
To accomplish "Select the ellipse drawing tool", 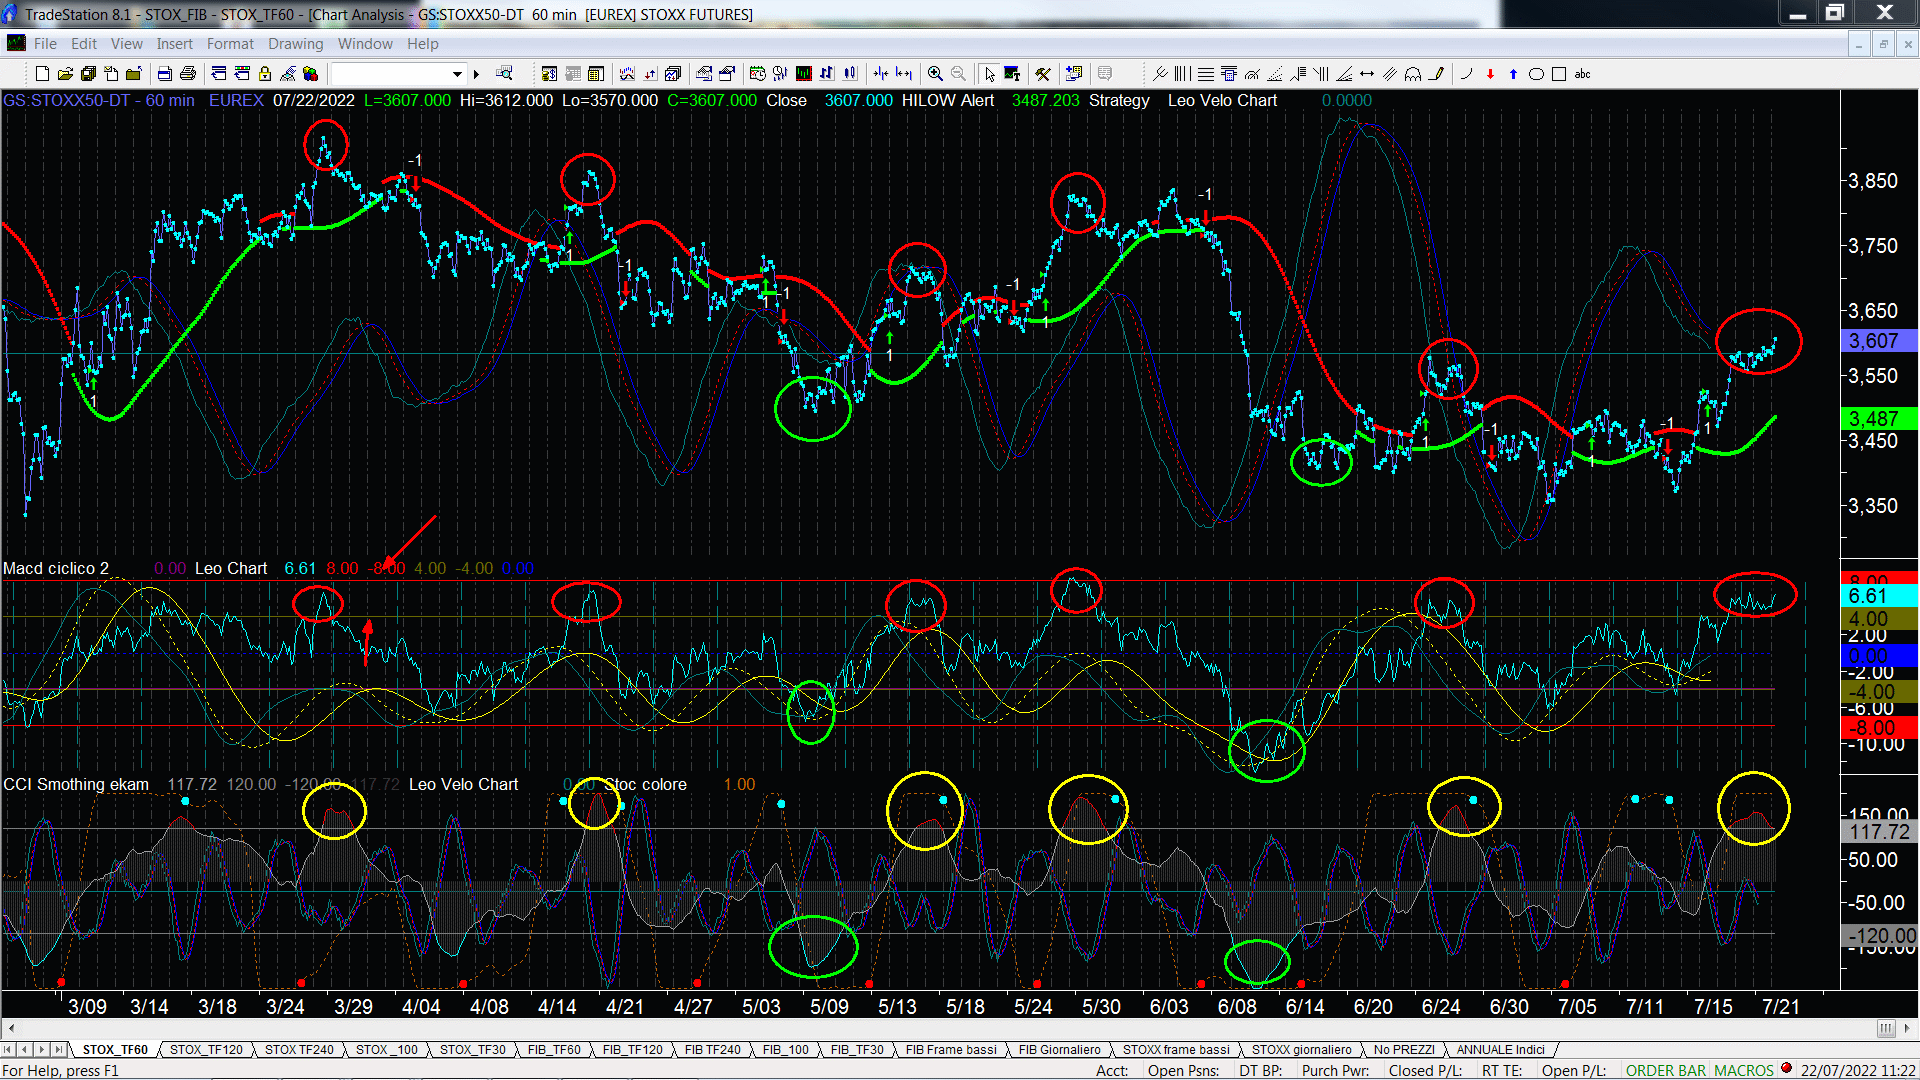I will point(1536,74).
